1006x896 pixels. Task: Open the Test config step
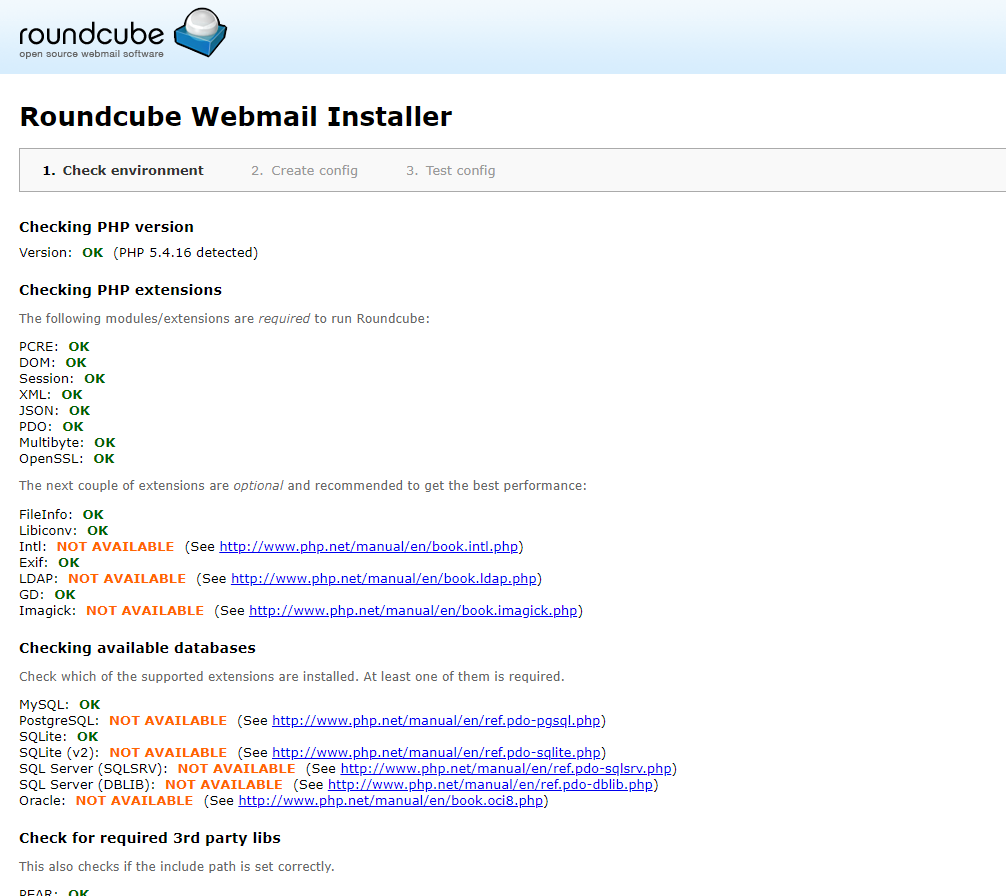(450, 171)
